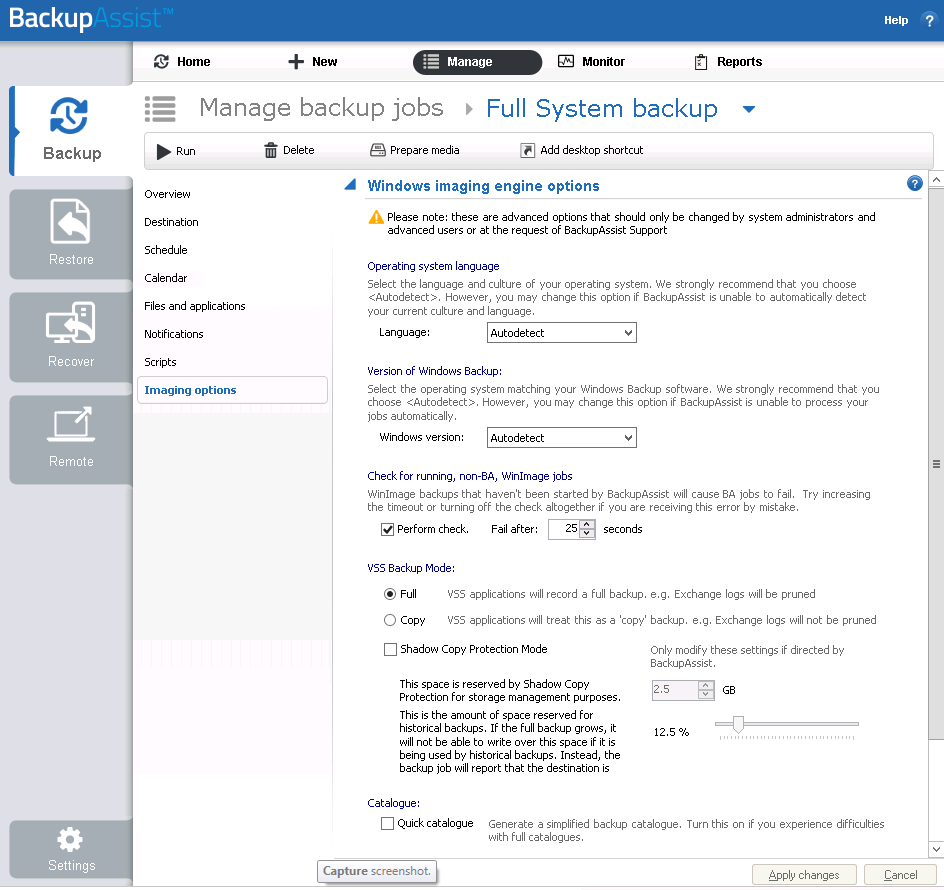Enable Shadow Copy Protection Mode

coord(391,649)
